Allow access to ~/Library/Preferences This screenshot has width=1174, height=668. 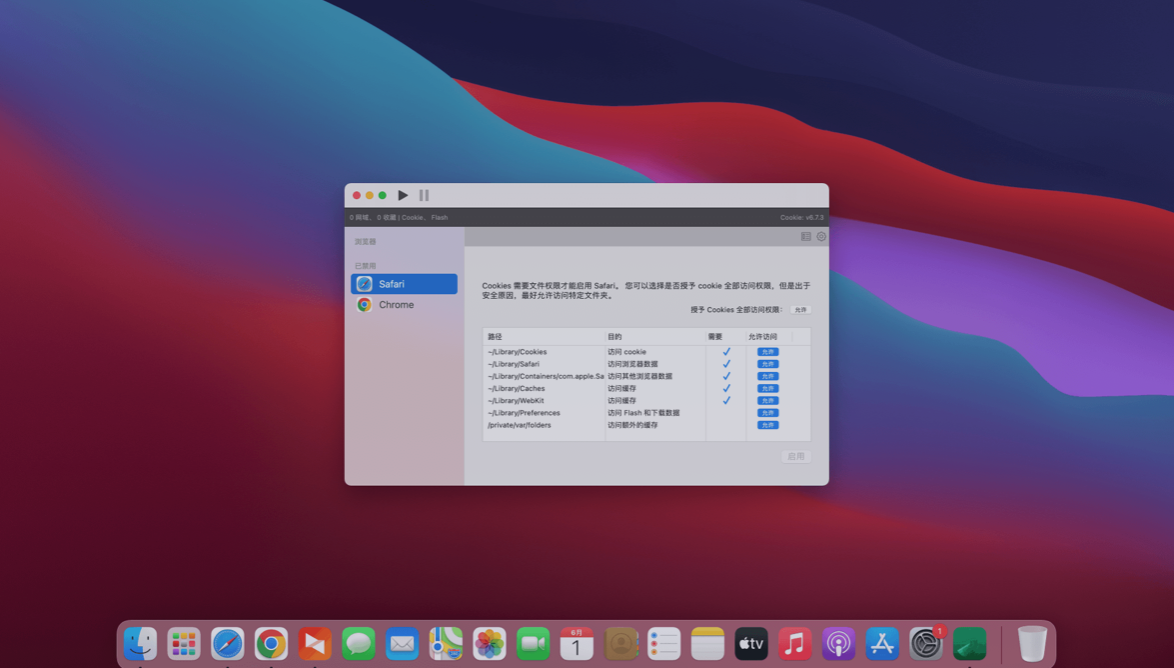pos(768,412)
